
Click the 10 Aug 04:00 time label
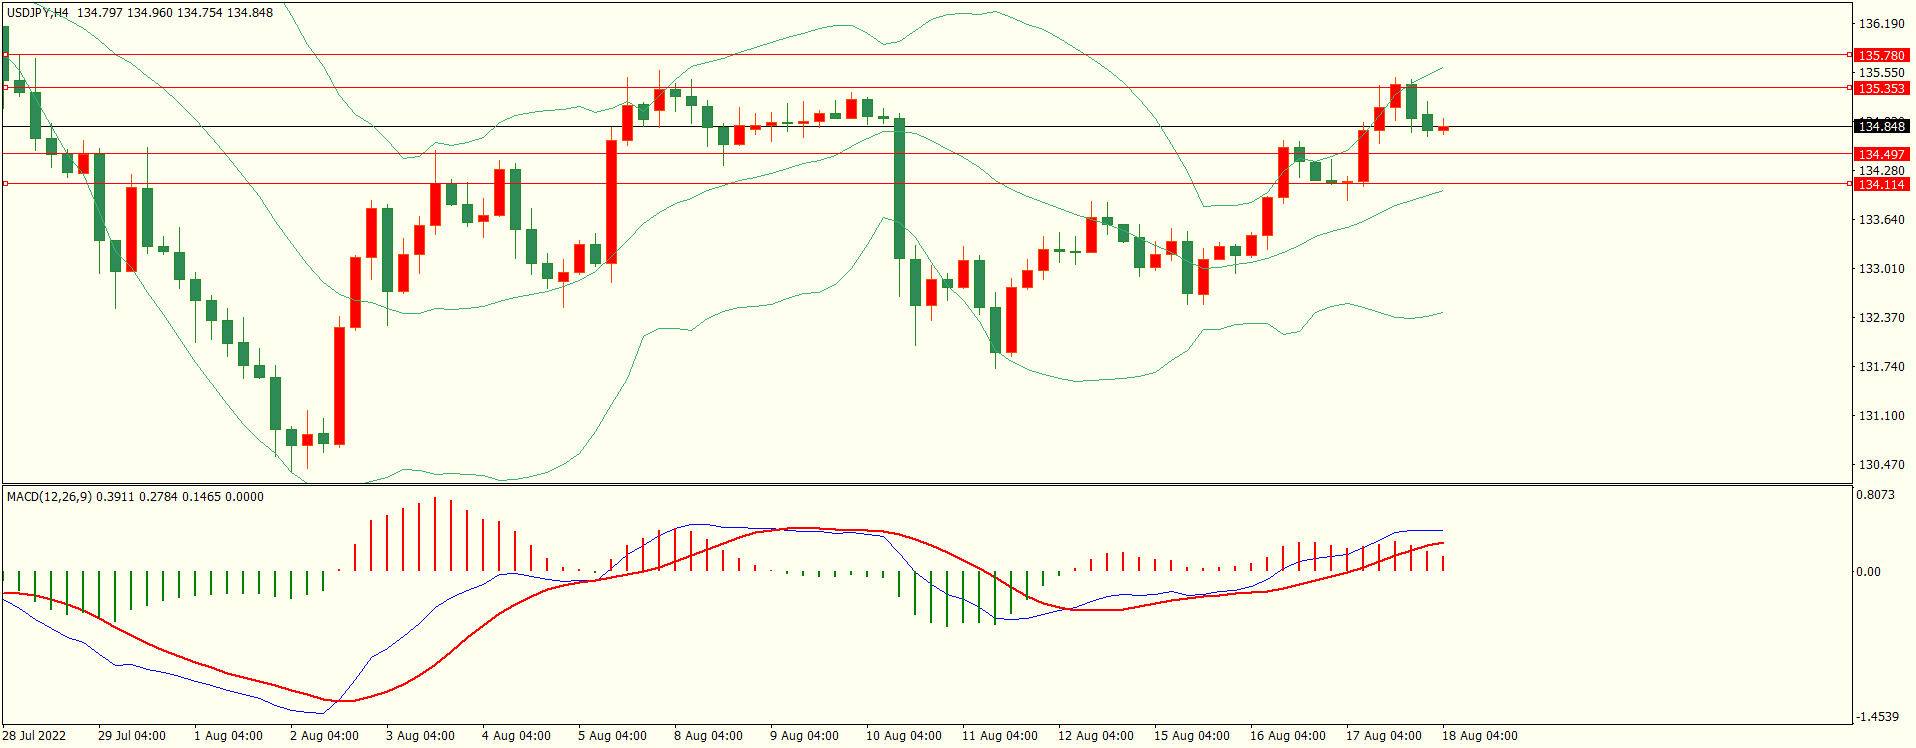(x=903, y=736)
